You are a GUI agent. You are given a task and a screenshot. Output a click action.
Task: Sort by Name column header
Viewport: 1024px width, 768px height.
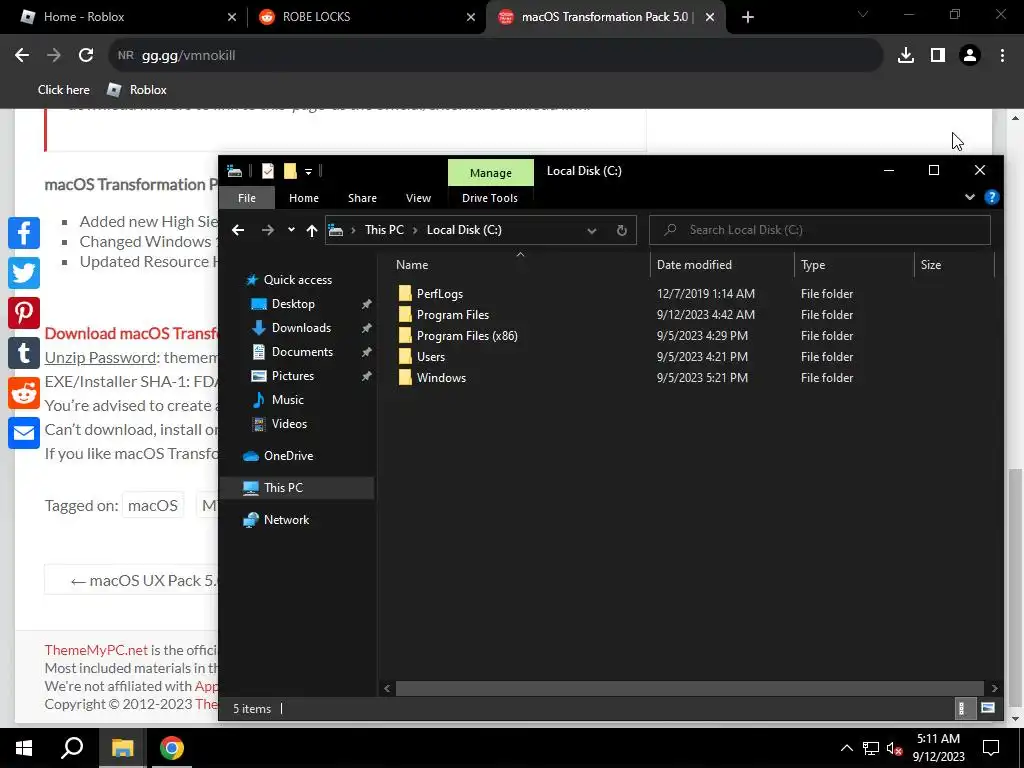click(x=412, y=264)
